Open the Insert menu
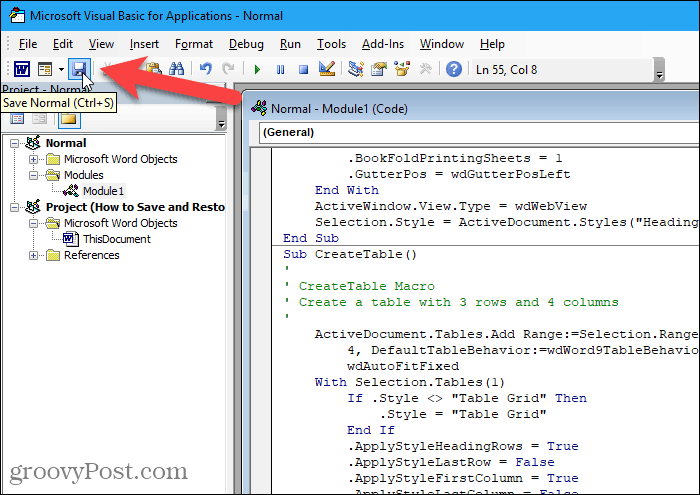700x495 pixels. pos(144,44)
